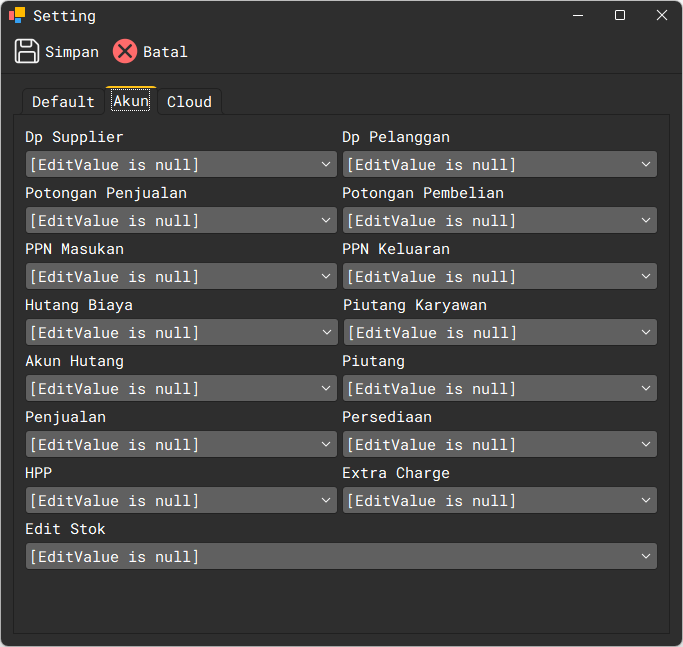
Task: Click the Simpan floppy disk icon
Action: [x=27, y=52]
